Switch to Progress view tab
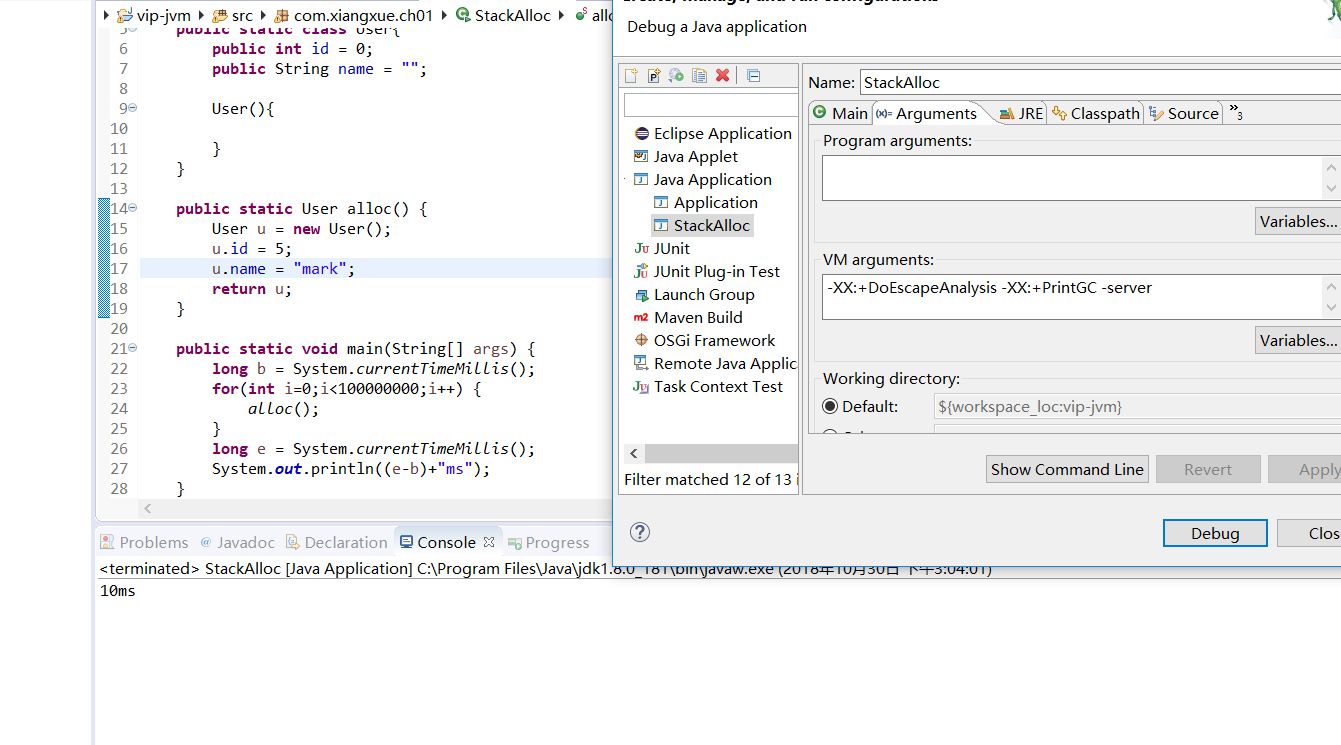 point(548,542)
